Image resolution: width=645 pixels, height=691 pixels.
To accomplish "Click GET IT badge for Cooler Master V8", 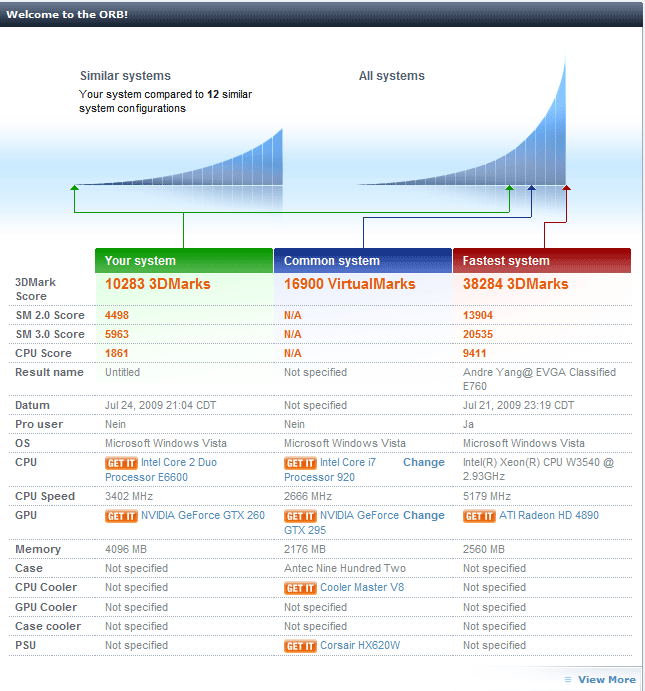I will [300, 588].
